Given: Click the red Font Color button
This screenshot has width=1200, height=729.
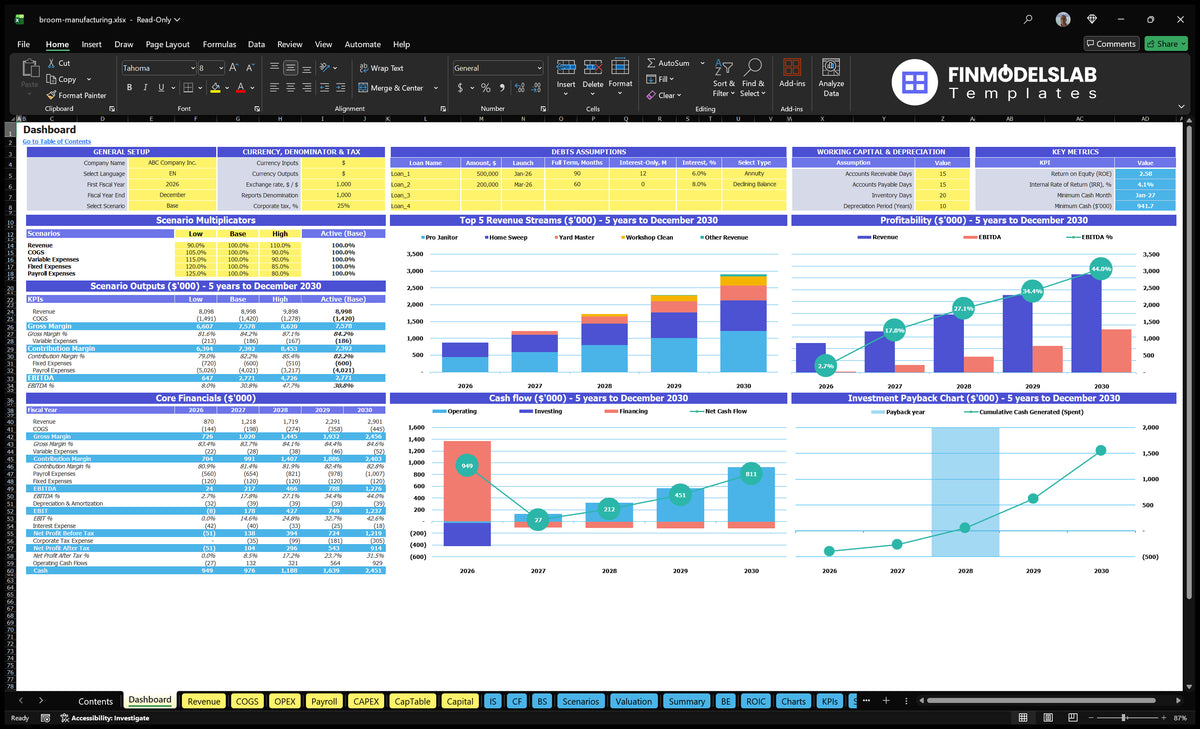Looking at the screenshot, I should [x=239, y=88].
